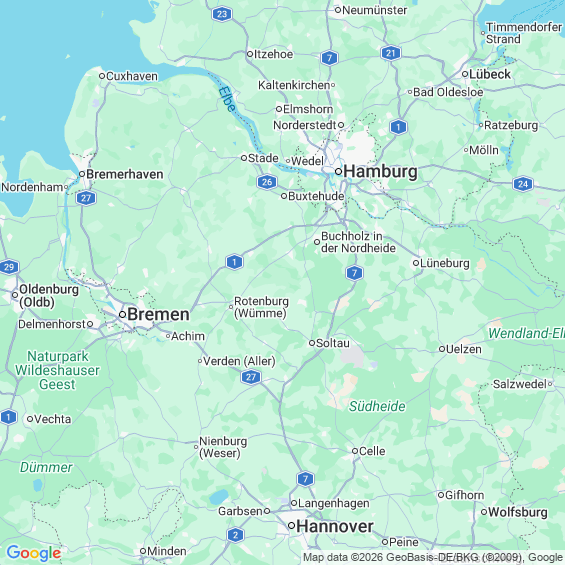Click the A2 highway shield near Hannover

pos(235,535)
